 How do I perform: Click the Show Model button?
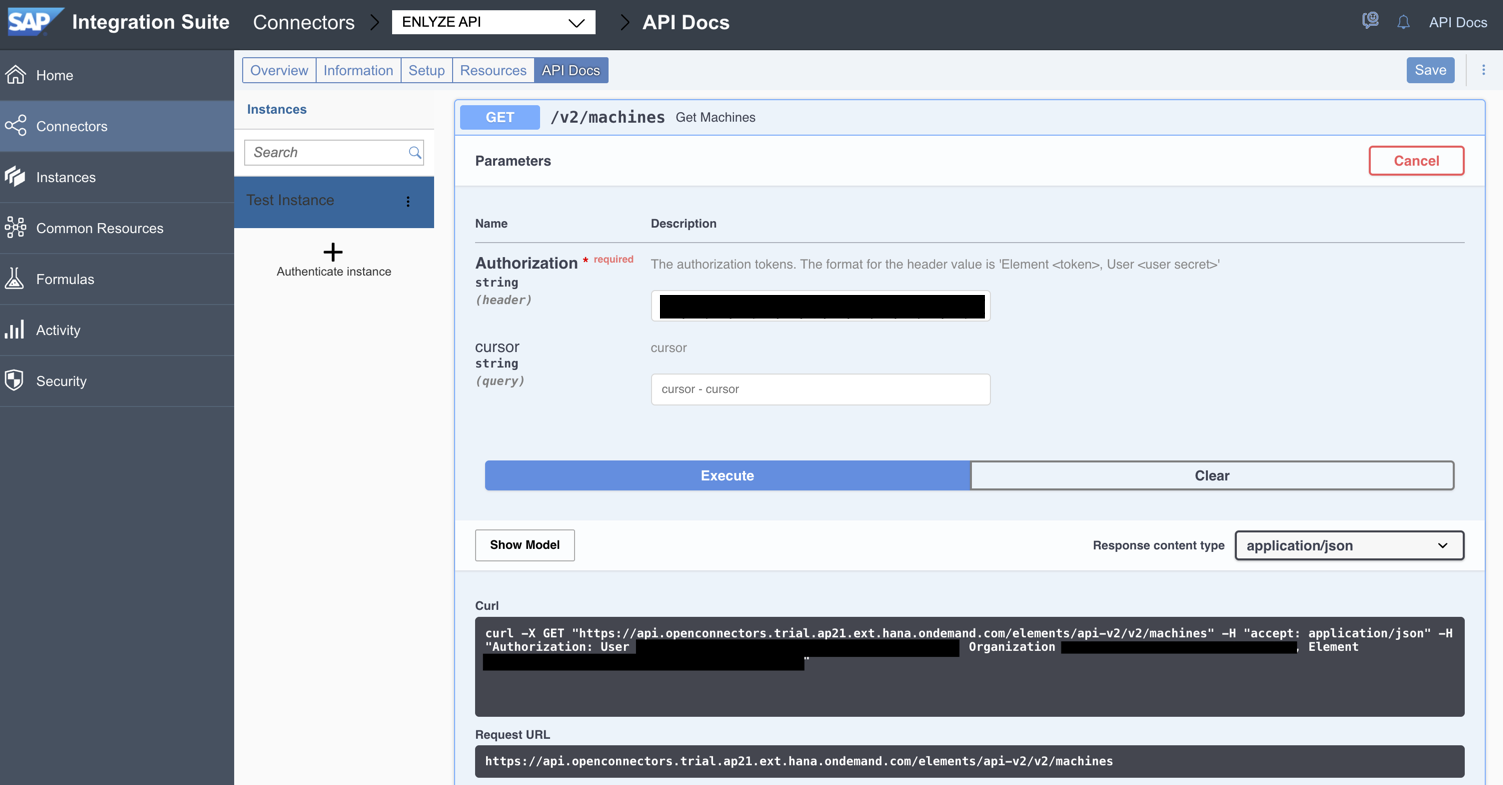[x=524, y=545]
